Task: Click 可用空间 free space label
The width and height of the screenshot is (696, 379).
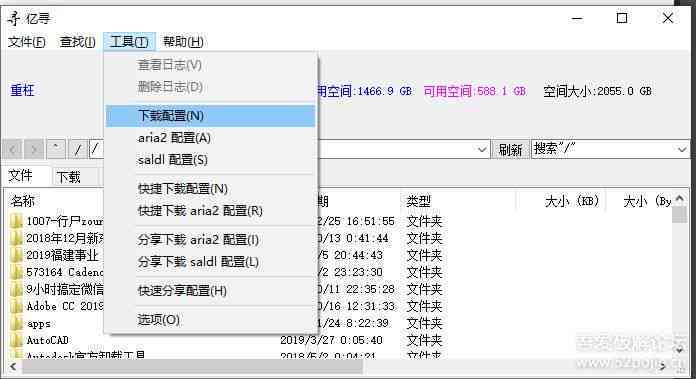Action: (x=475, y=91)
